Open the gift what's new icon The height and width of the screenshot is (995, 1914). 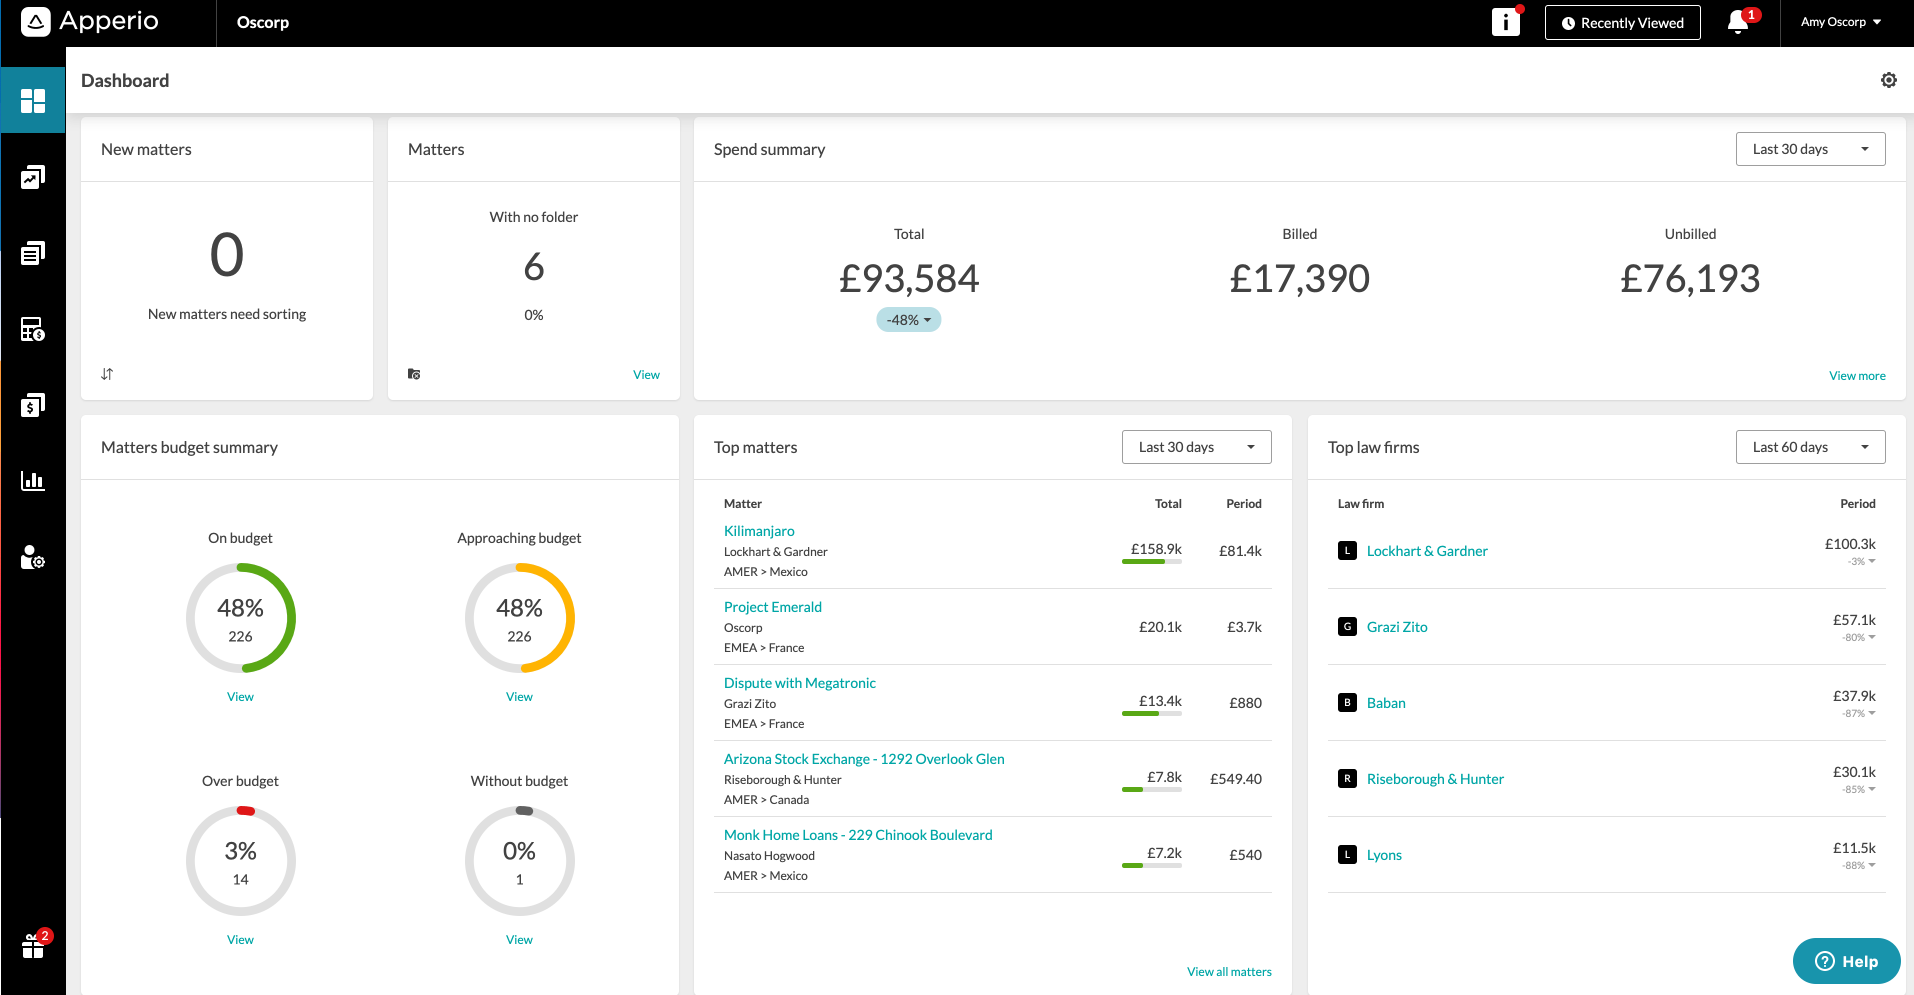point(34,946)
